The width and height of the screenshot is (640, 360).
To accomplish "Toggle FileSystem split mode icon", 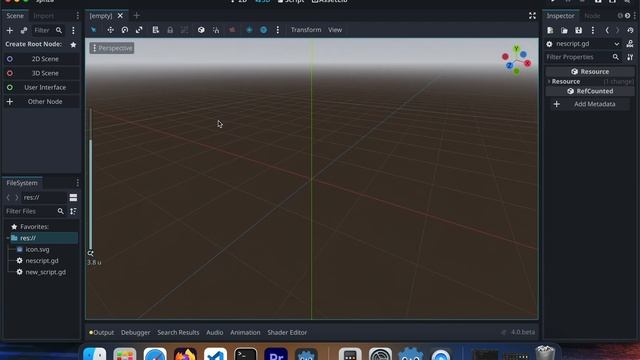I will [73, 198].
